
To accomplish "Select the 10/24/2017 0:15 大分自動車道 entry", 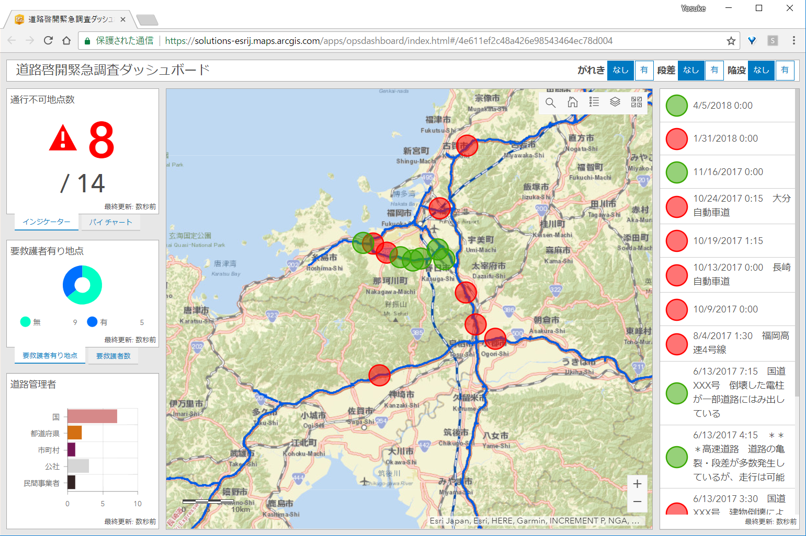I will point(727,206).
